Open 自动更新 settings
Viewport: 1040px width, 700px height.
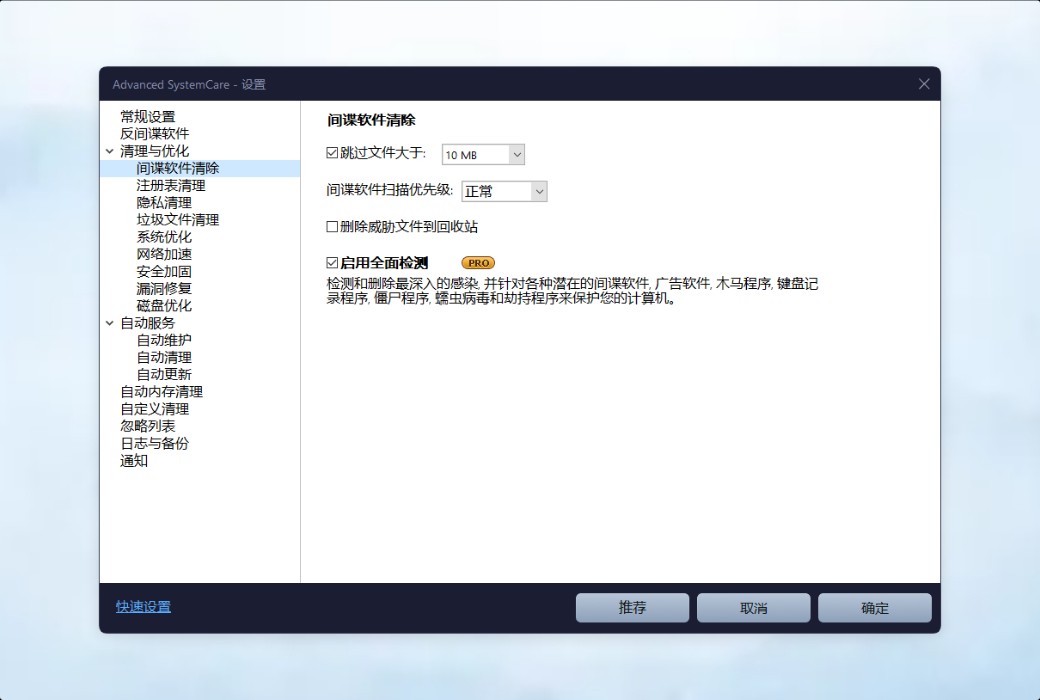click(x=164, y=375)
